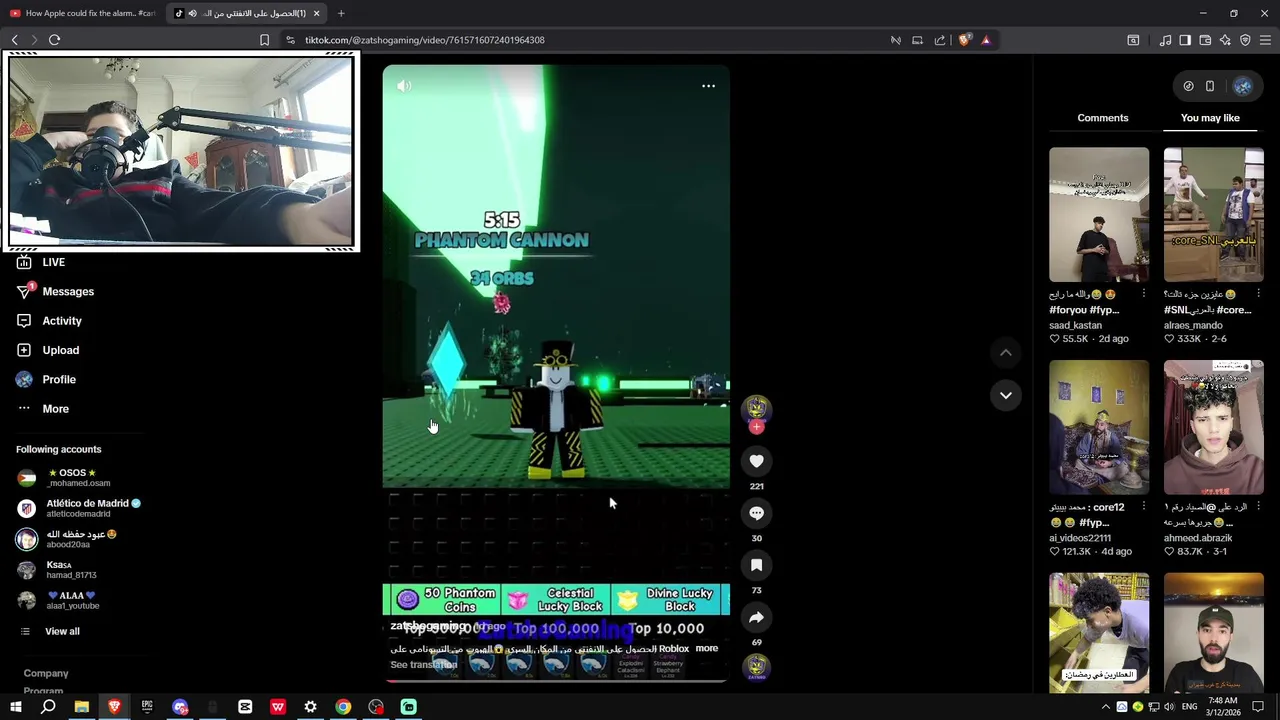The height and width of the screenshot is (720, 1280).
Task: Open Activity in the sidebar
Action: 49,321
